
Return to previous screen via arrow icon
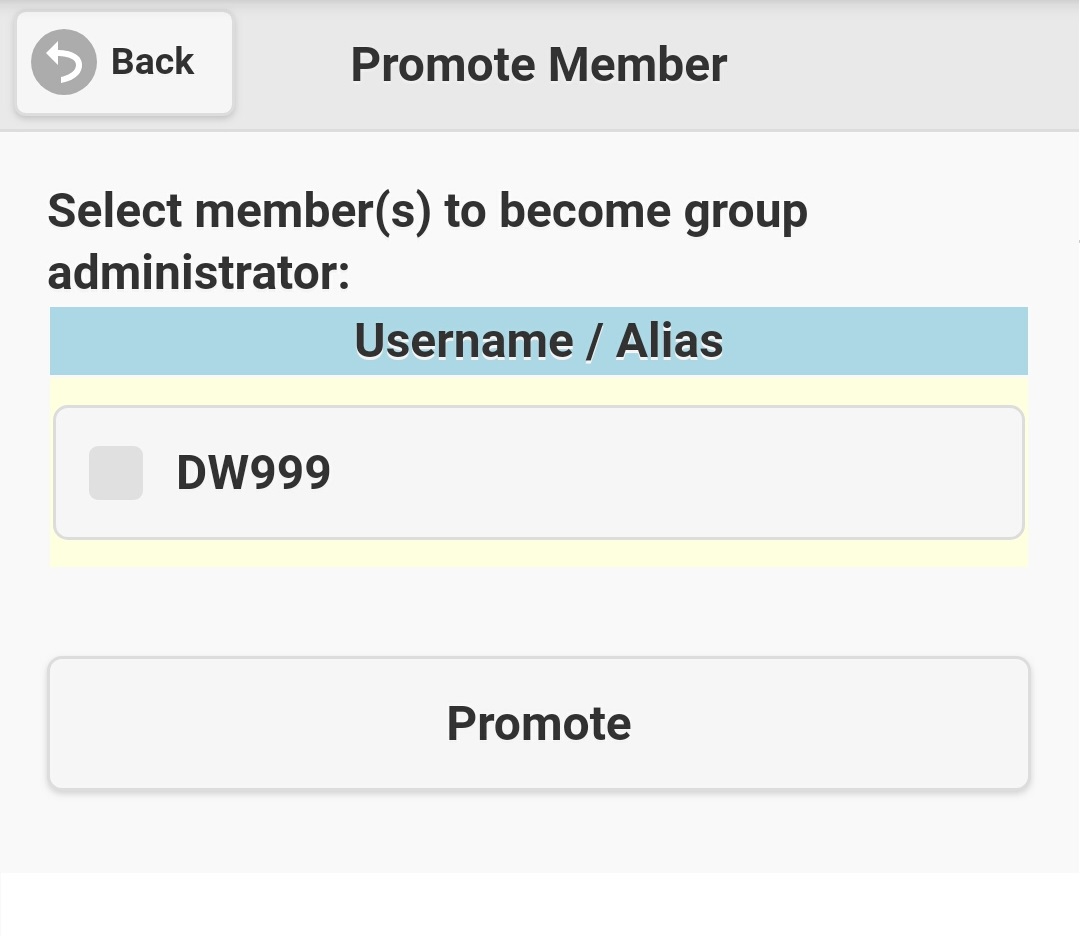click(x=64, y=62)
